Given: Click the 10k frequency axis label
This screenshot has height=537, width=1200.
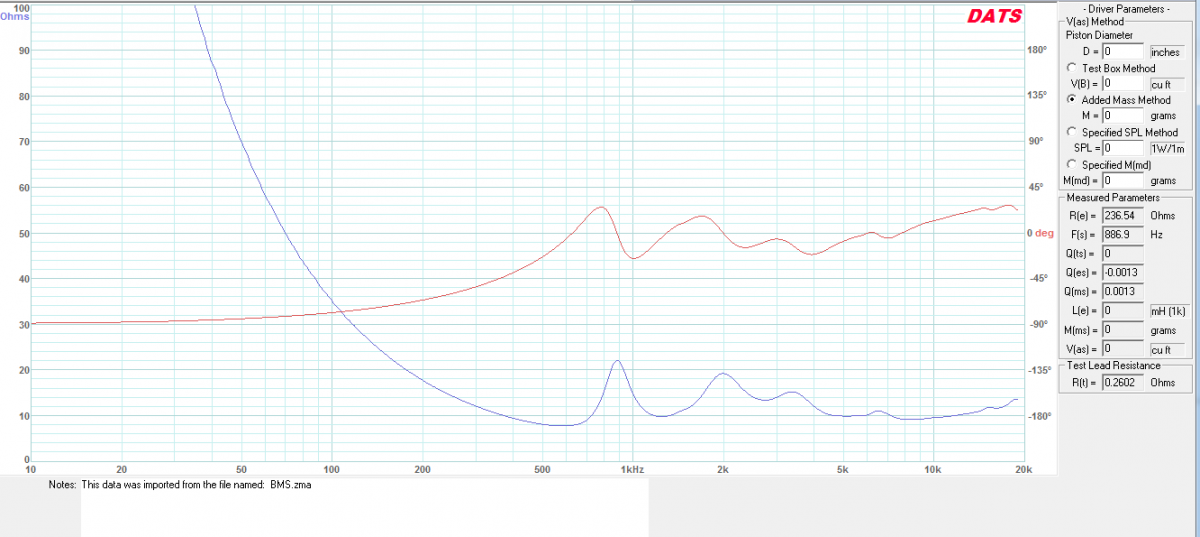Looking at the screenshot, I should (932, 470).
